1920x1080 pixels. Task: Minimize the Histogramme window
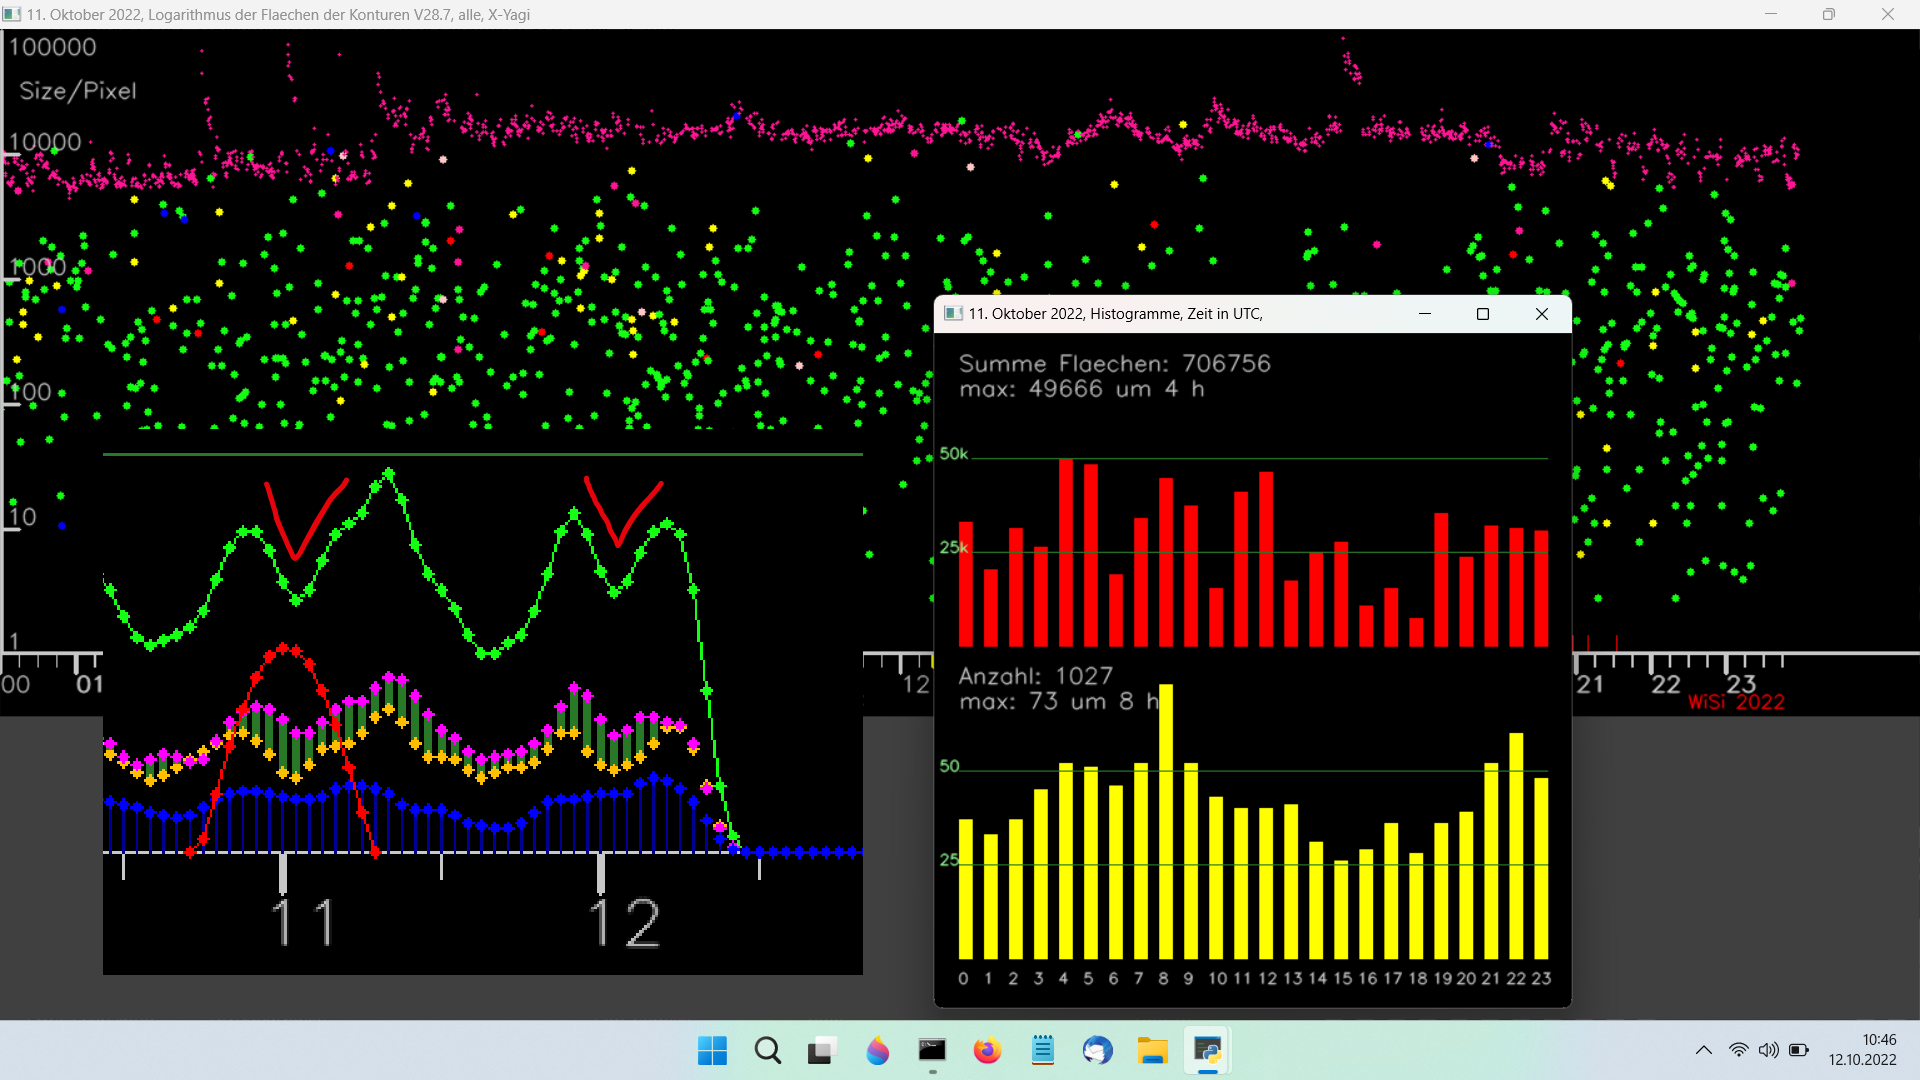(x=1425, y=314)
